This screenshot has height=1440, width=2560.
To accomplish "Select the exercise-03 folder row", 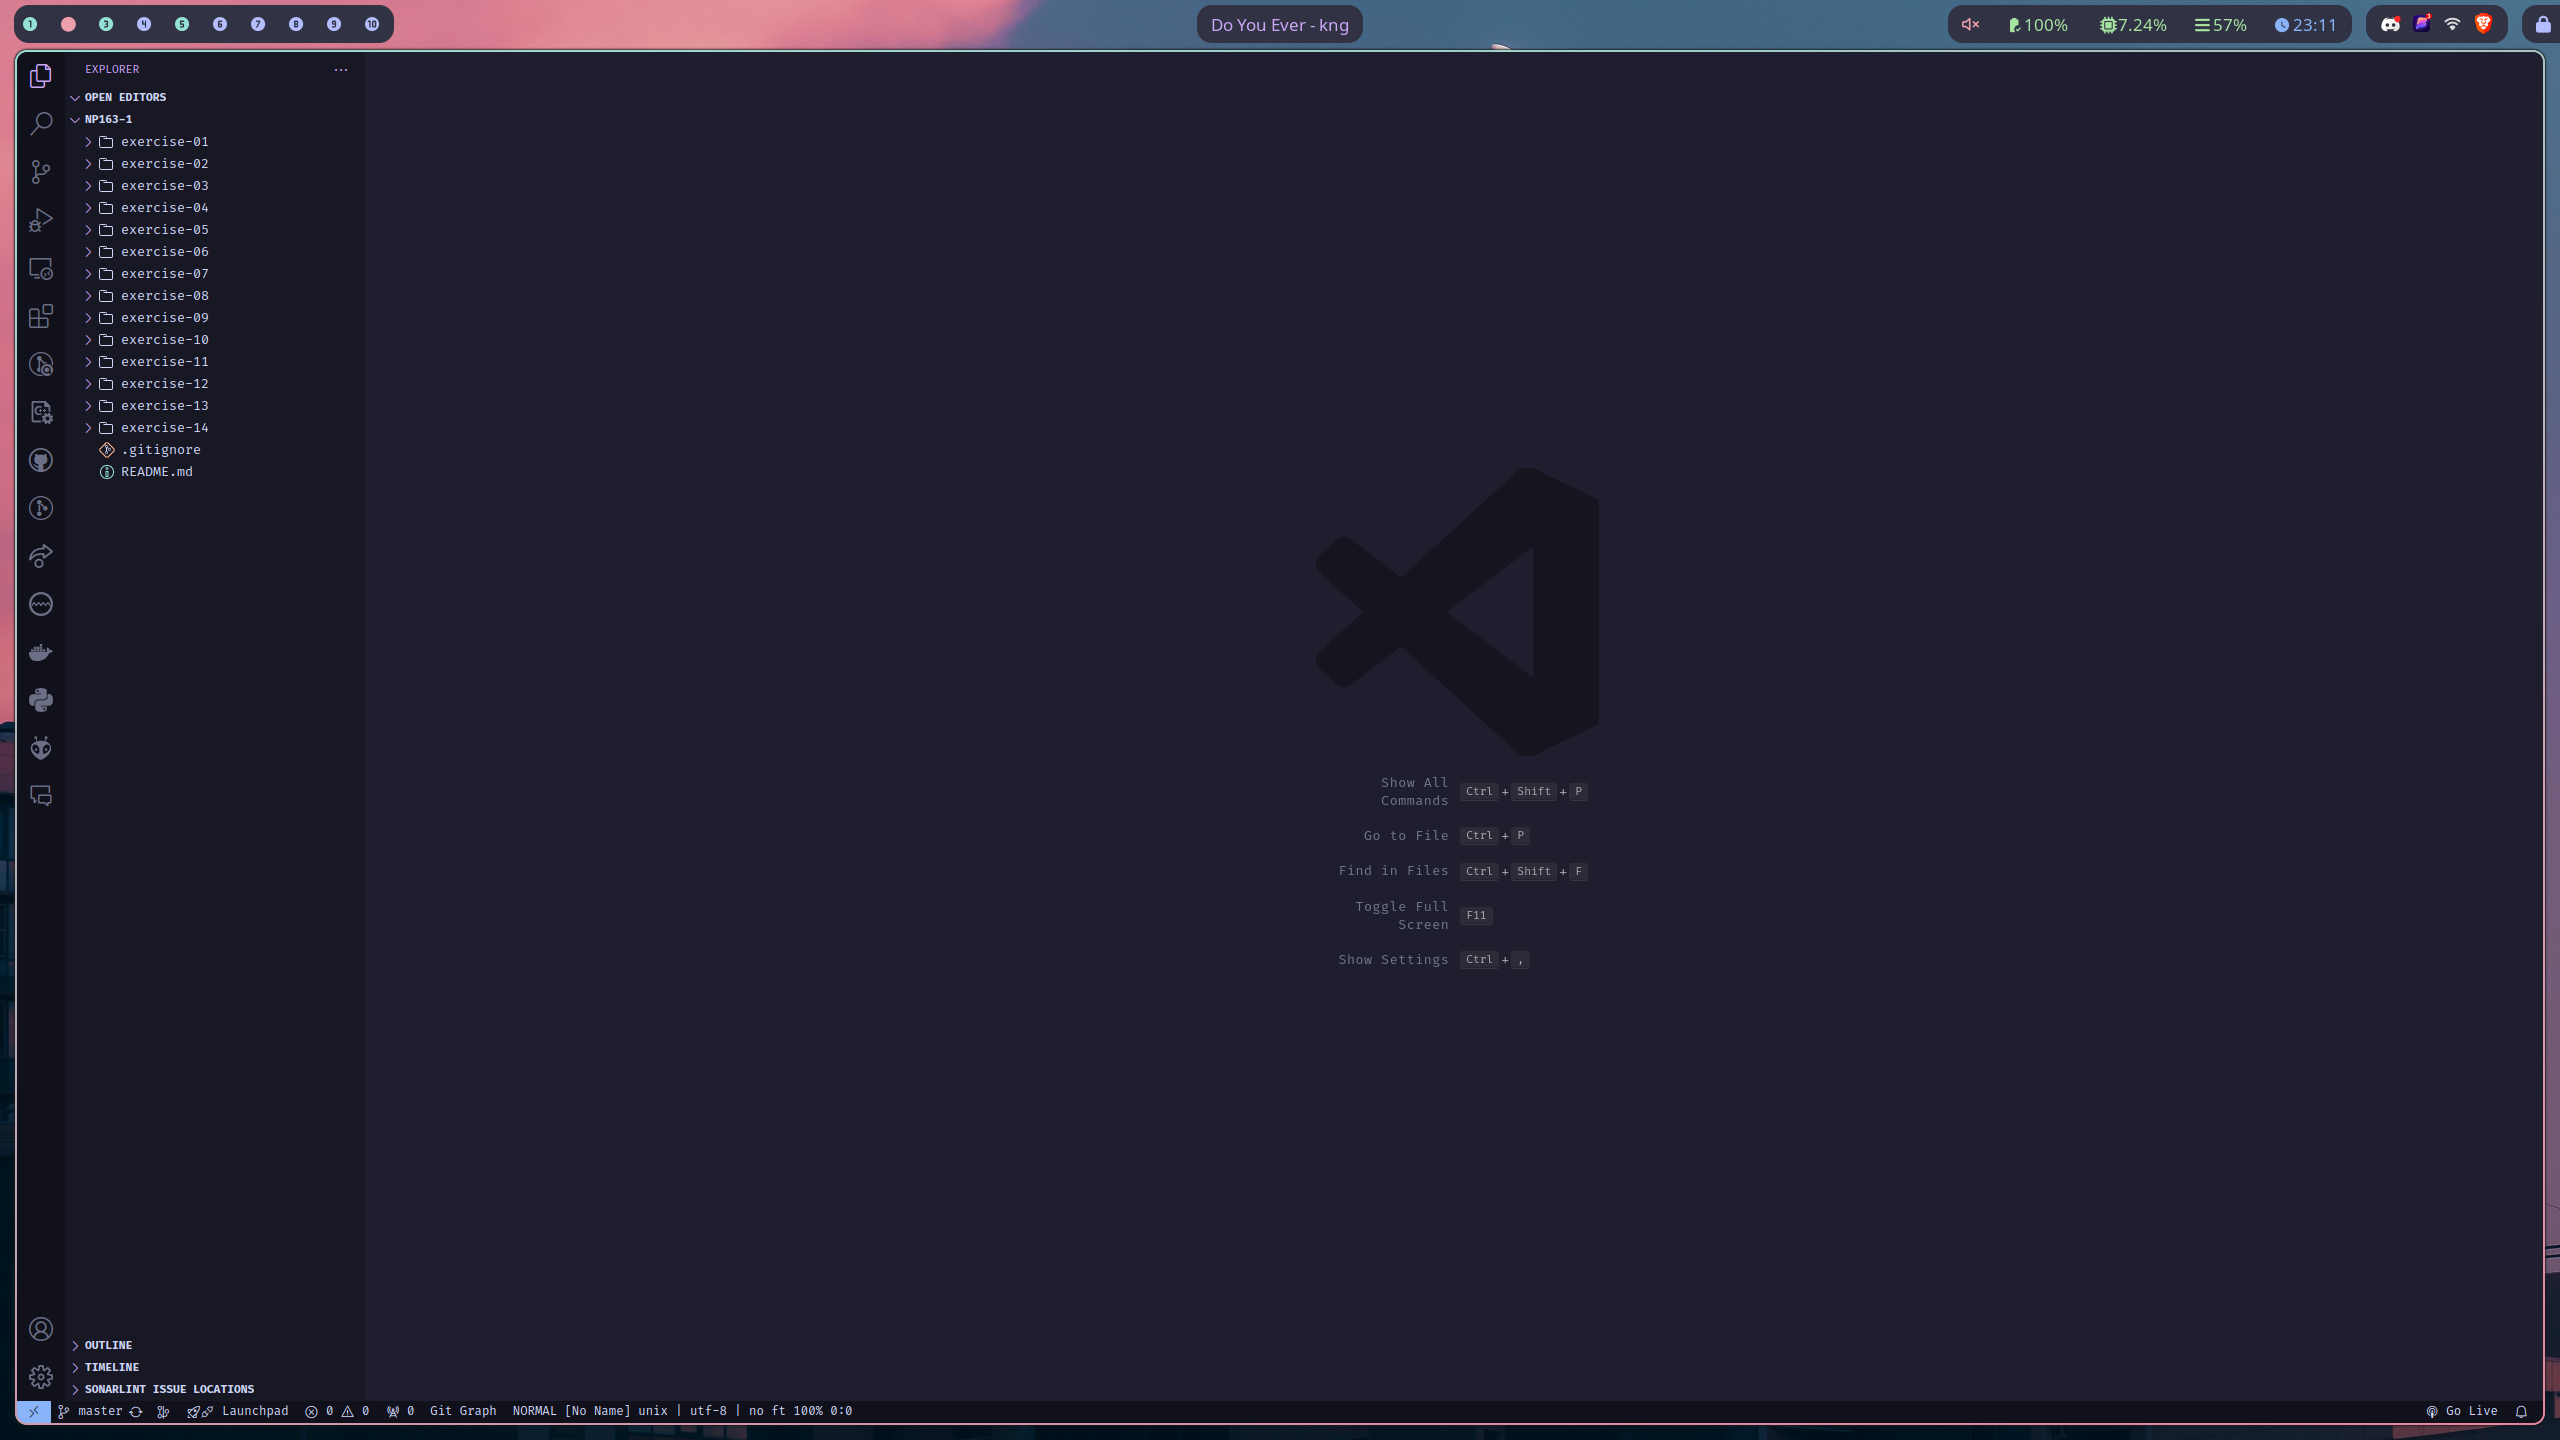I will (215, 185).
